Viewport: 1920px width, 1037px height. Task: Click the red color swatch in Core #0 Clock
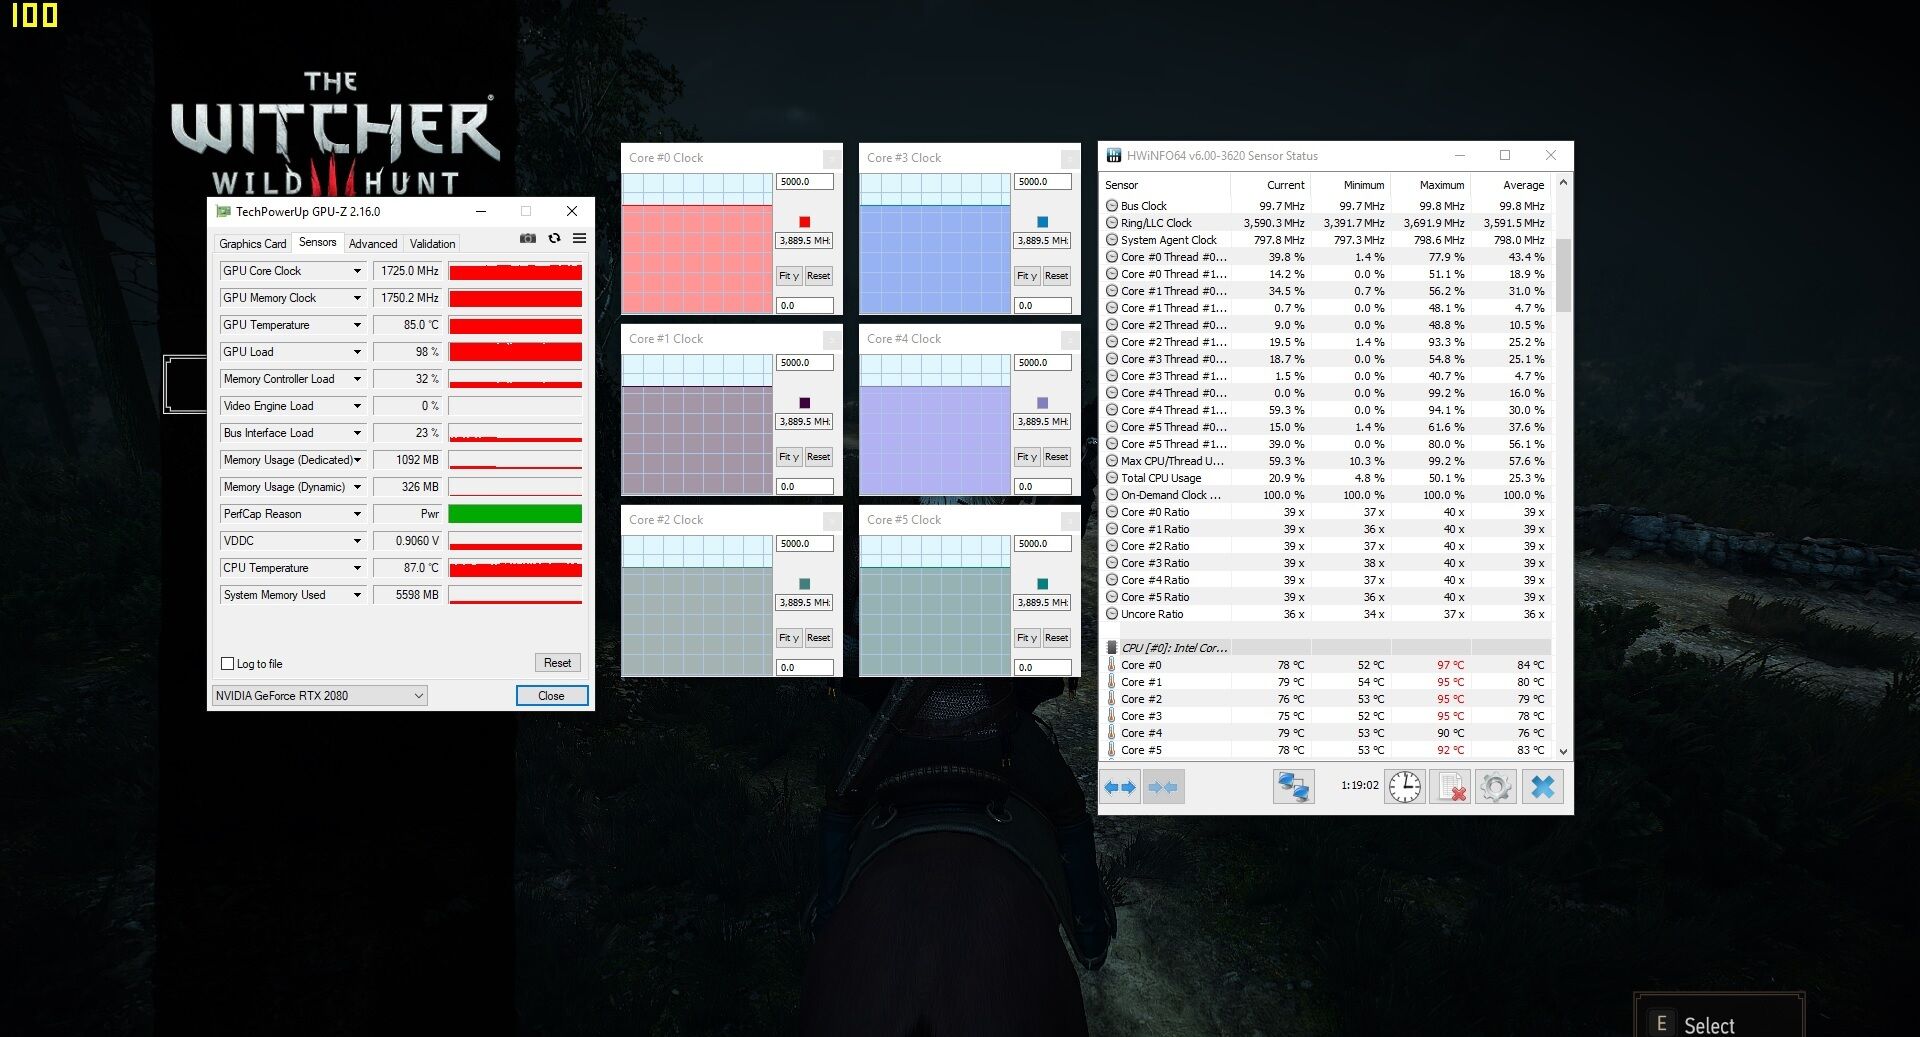(804, 221)
